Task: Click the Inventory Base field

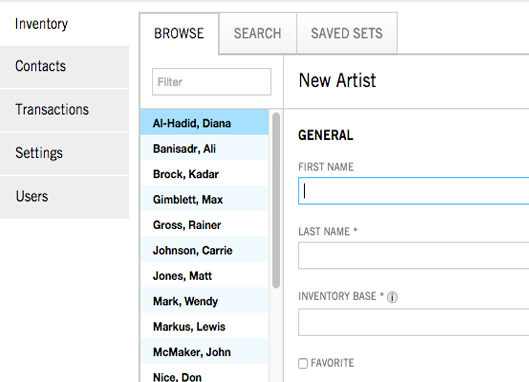Action: pyautogui.click(x=414, y=322)
